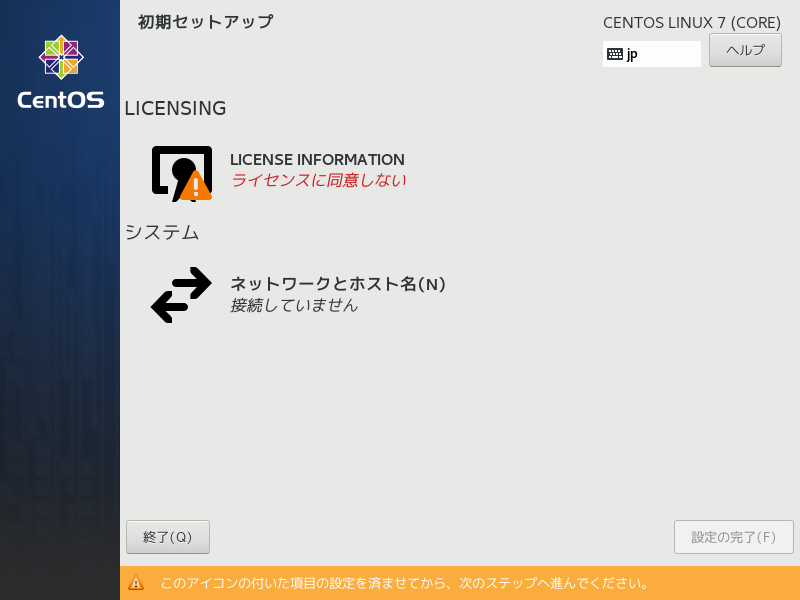
Task: Click the ヘルプ help button
Action: click(x=745, y=50)
